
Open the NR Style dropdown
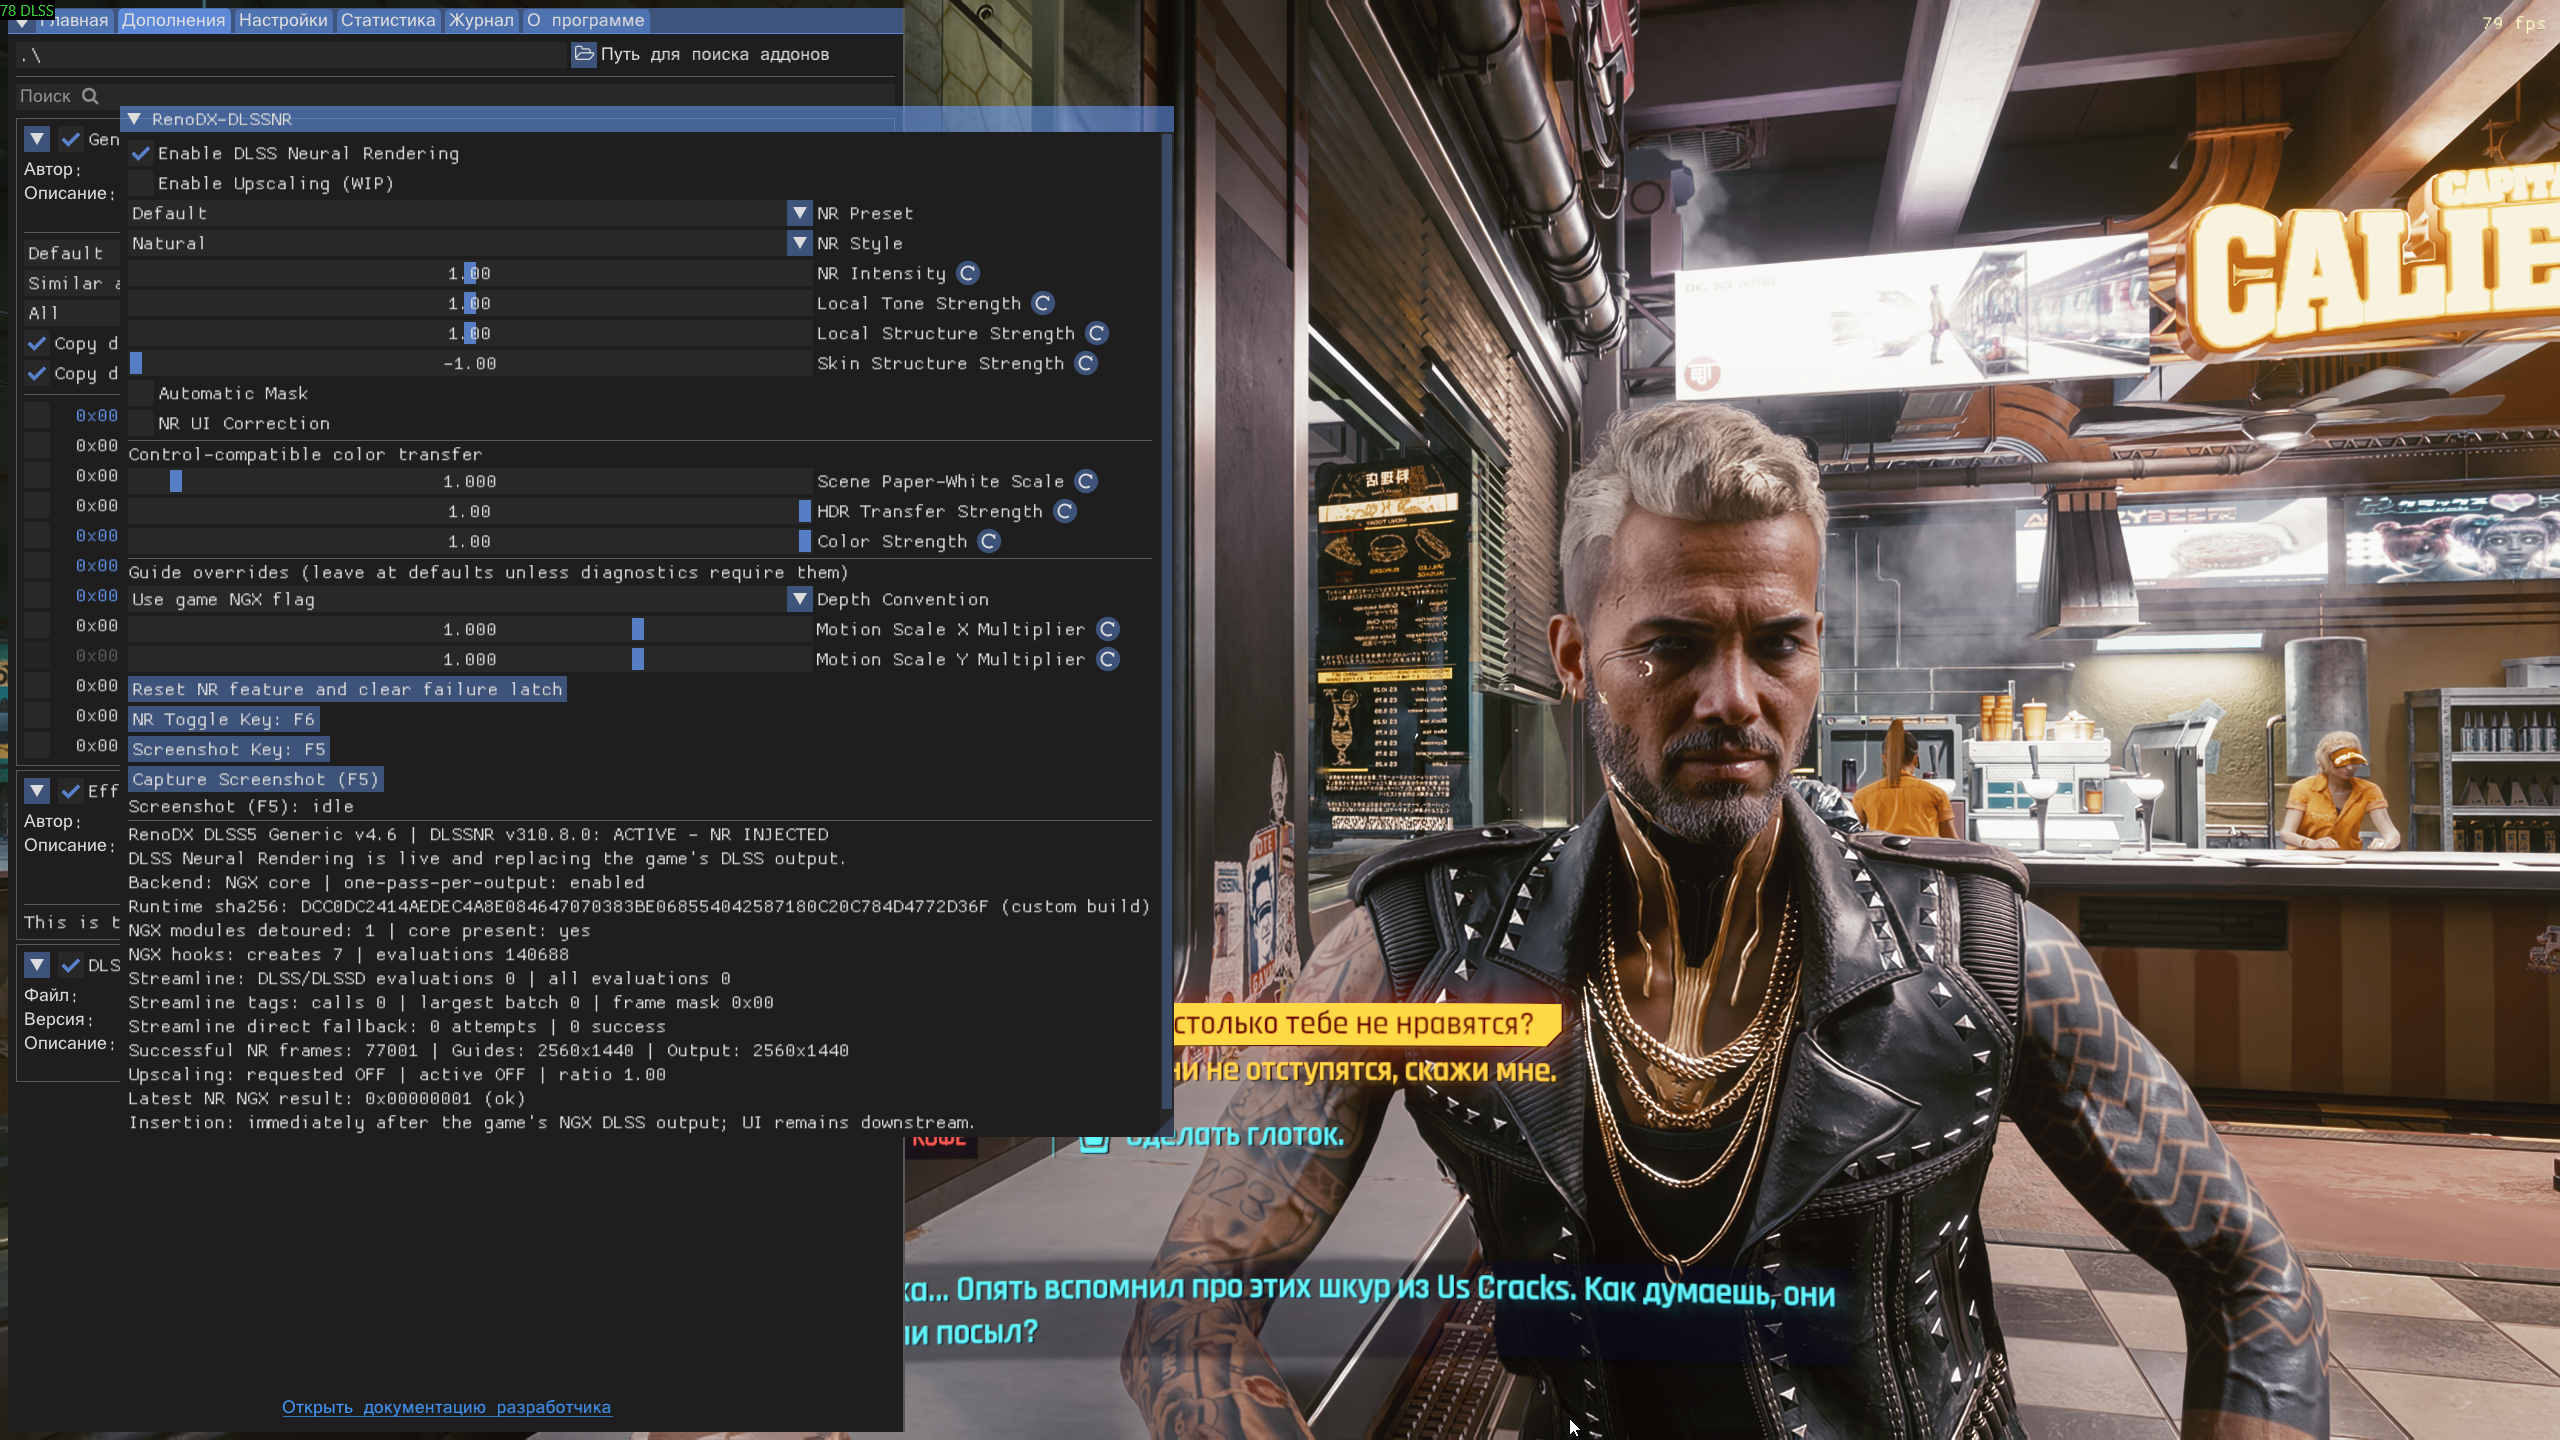tap(799, 243)
